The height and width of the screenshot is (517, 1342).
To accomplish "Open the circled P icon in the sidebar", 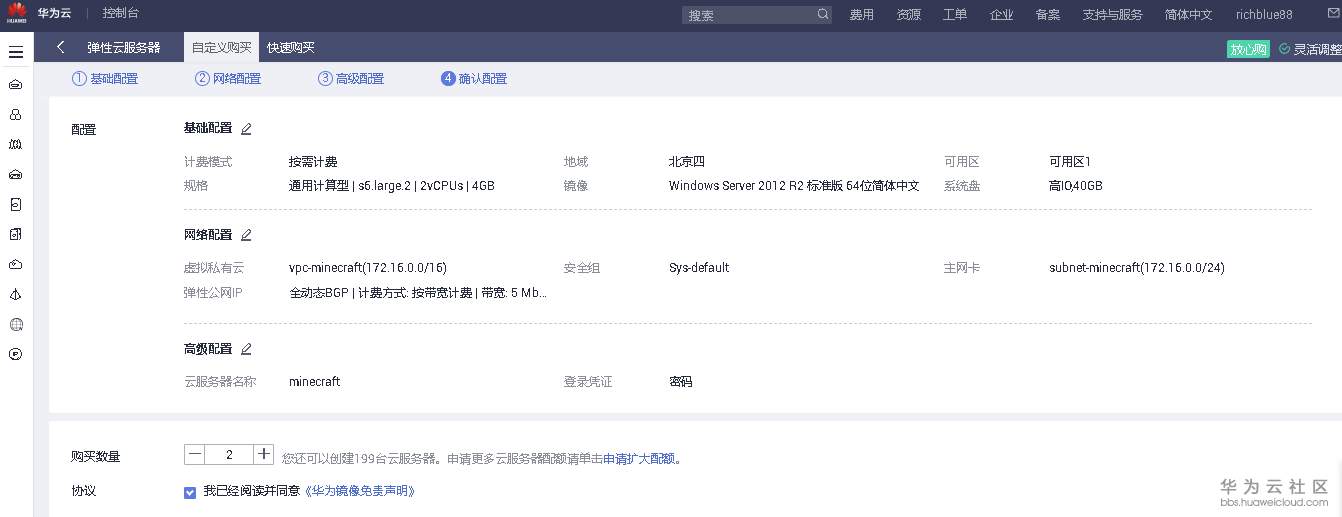I will point(16,354).
